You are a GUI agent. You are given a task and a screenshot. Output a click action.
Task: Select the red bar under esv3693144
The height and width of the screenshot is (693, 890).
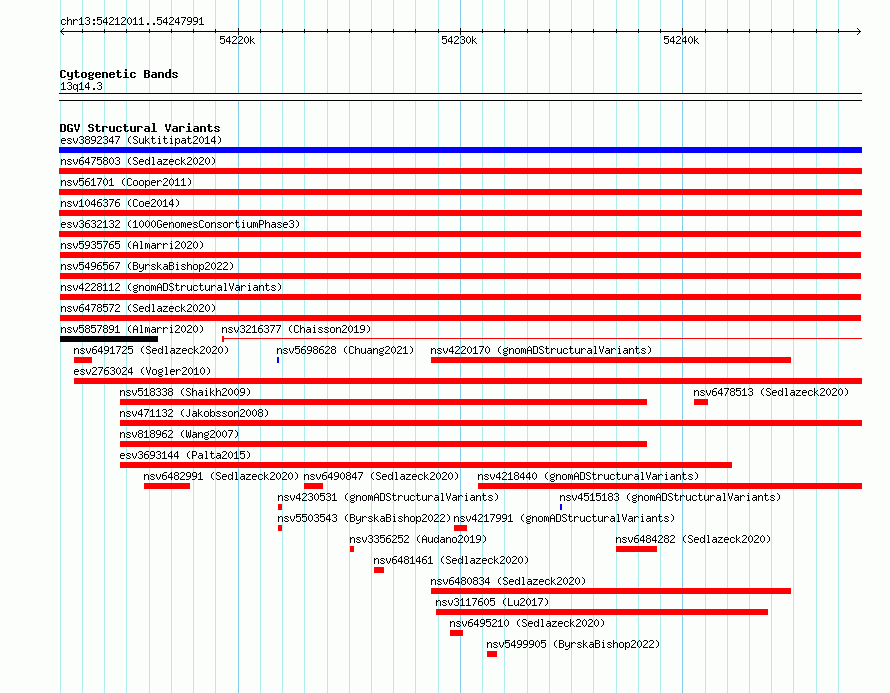(x=426, y=465)
